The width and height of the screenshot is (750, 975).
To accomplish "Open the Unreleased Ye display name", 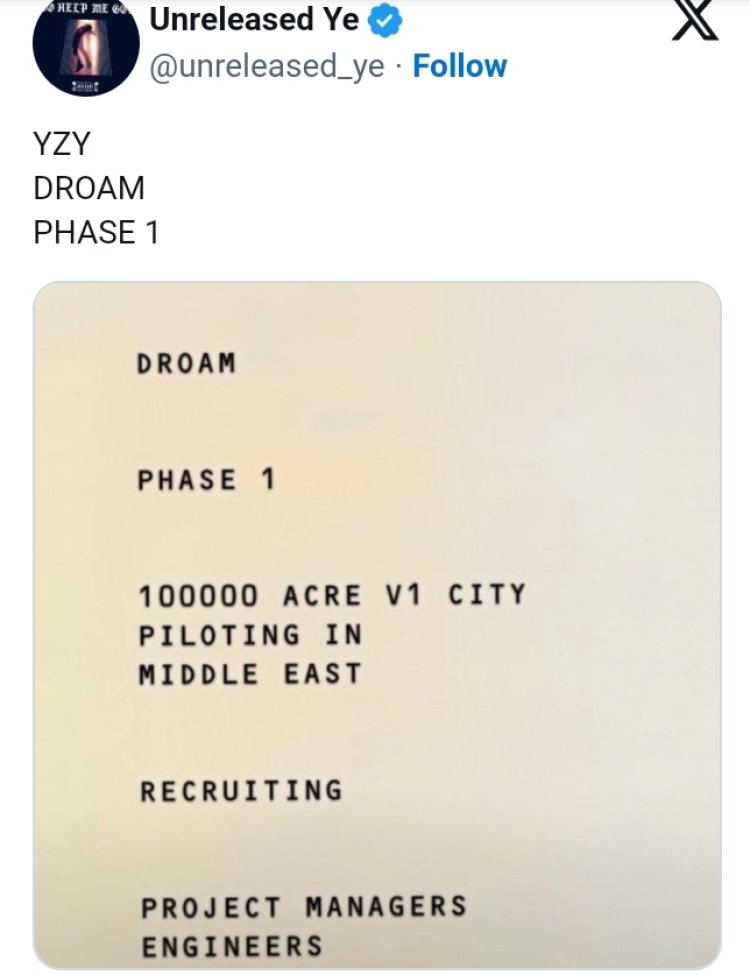I will coord(254,18).
